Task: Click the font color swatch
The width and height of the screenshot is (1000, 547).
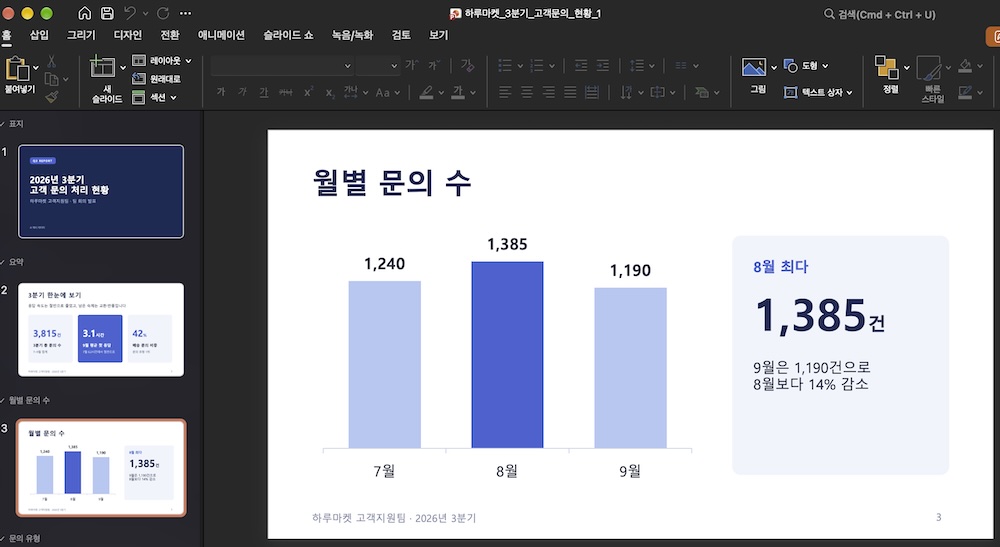Action: pyautogui.click(x=458, y=92)
